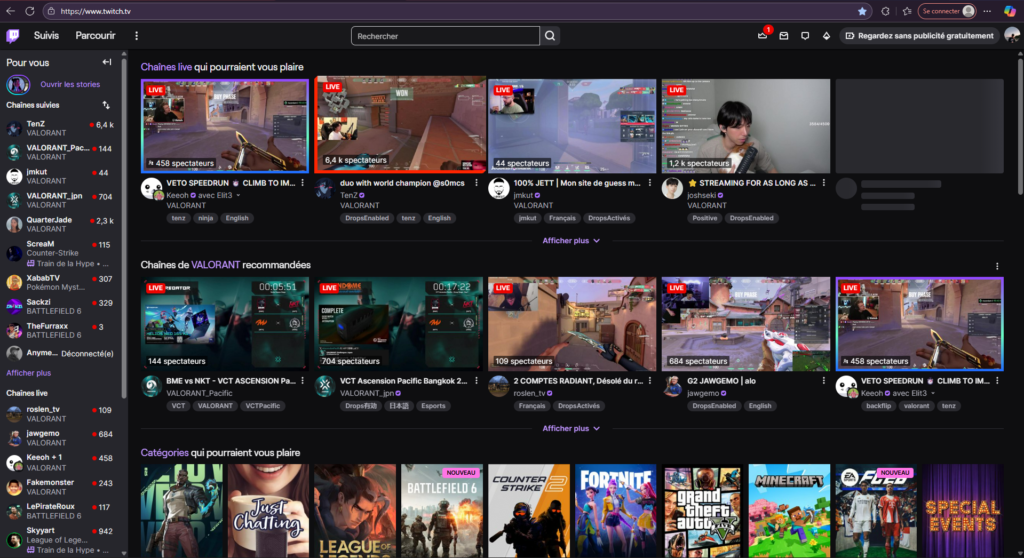
Task: Click Ouvrir les stories link
Action: pos(70,84)
